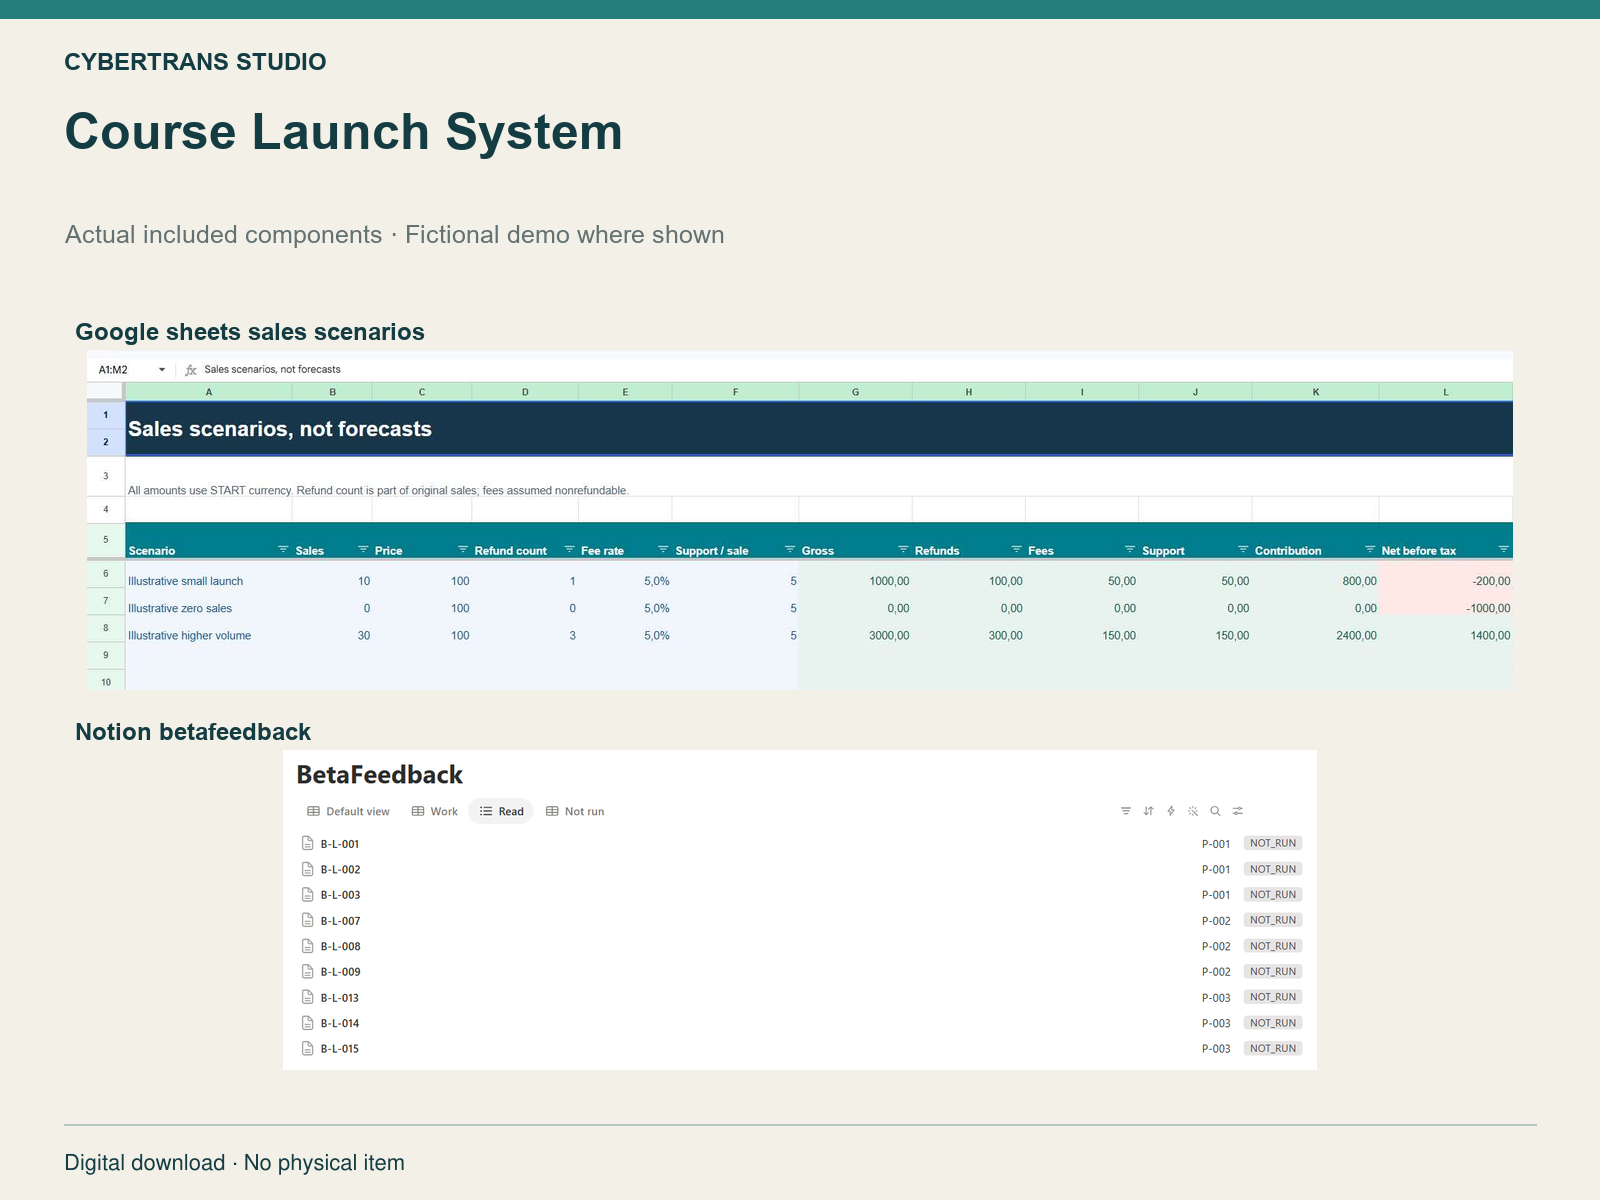The height and width of the screenshot is (1200, 1600).
Task: Click NOT_RUN tag on B-L-015 row
Action: coord(1273,1048)
